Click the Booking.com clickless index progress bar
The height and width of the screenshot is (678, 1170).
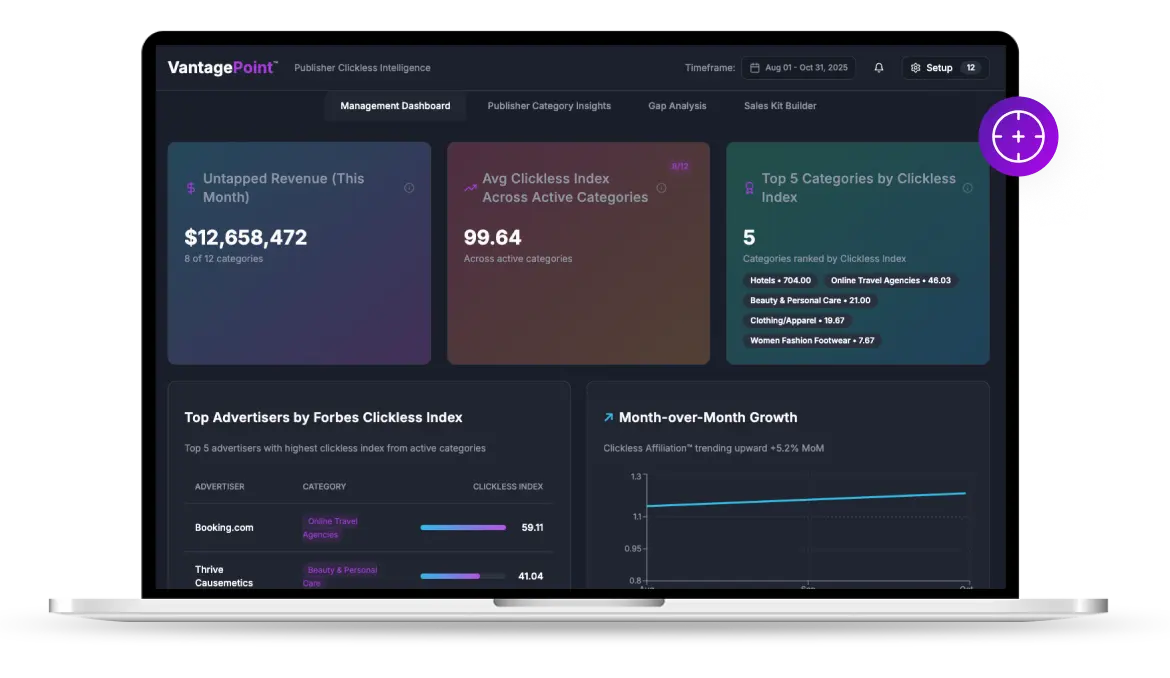[463, 527]
